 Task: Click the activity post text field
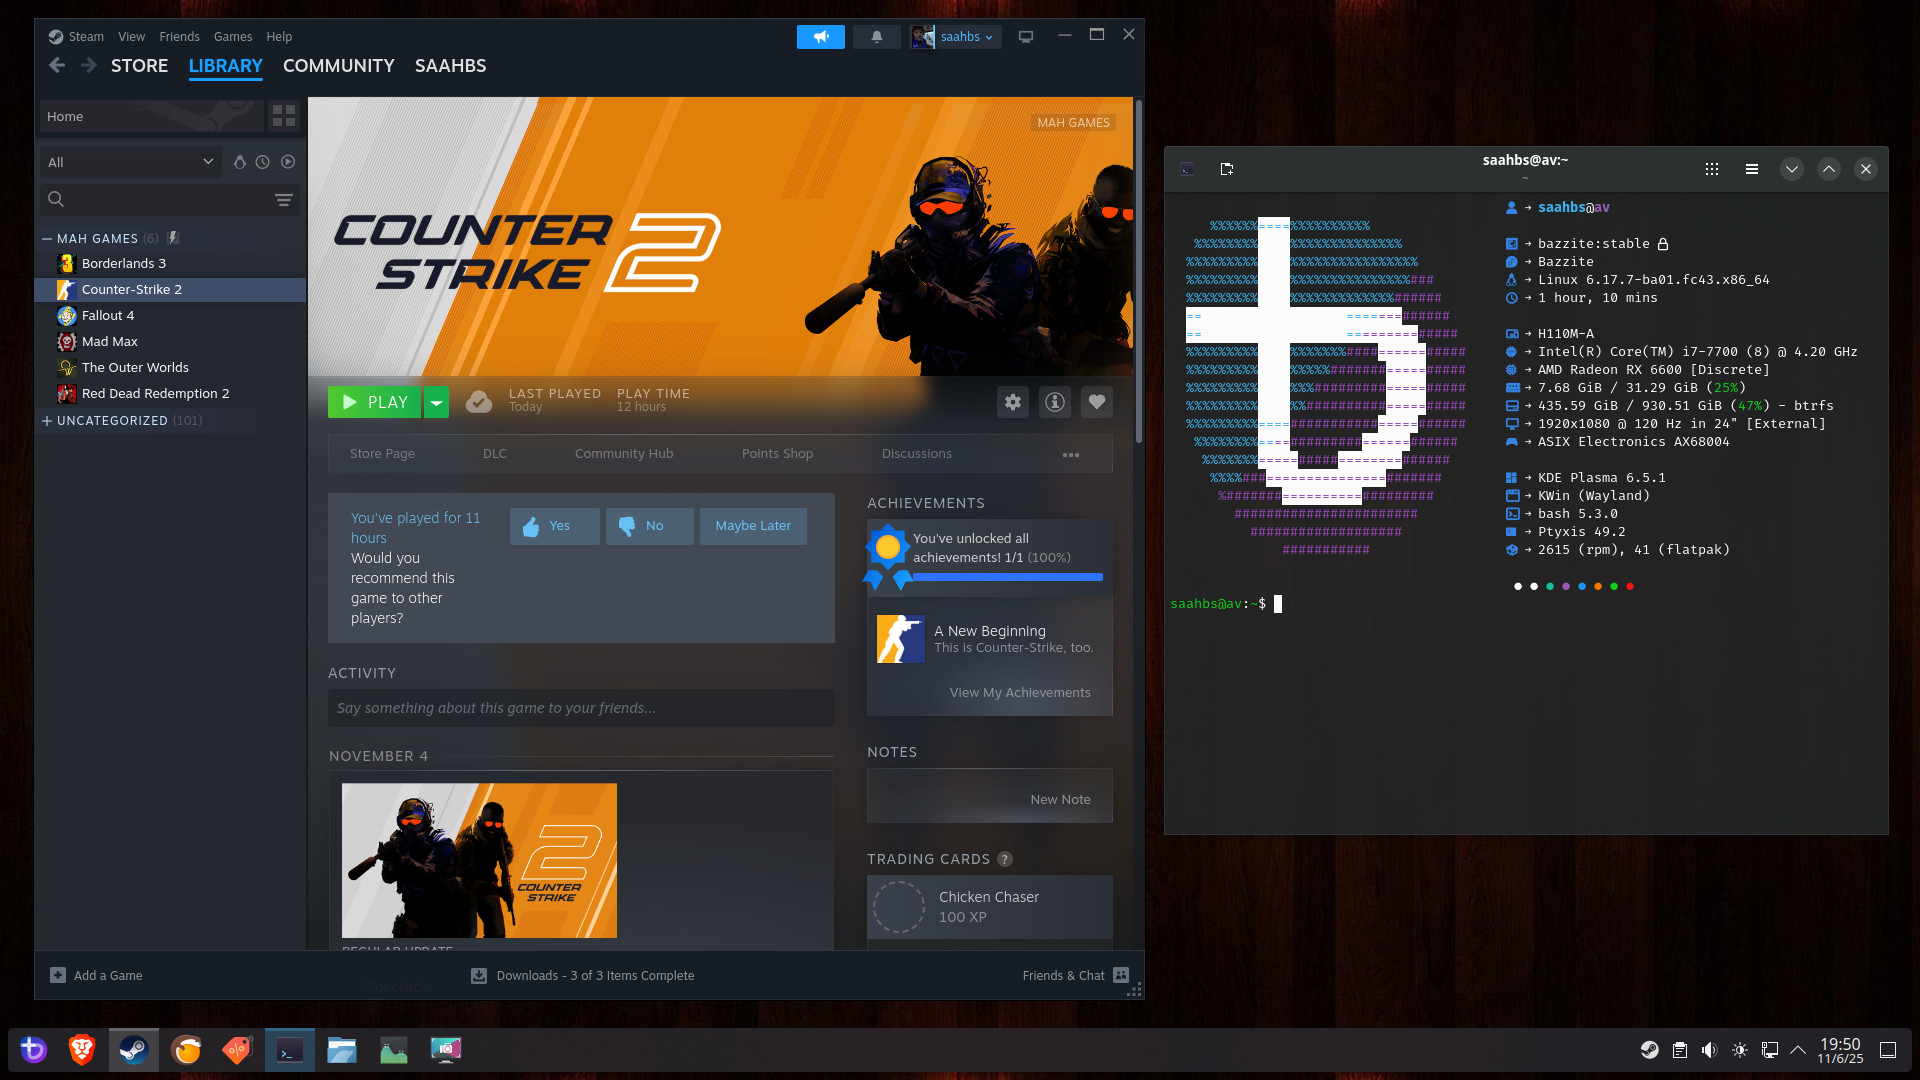pyautogui.click(x=581, y=708)
